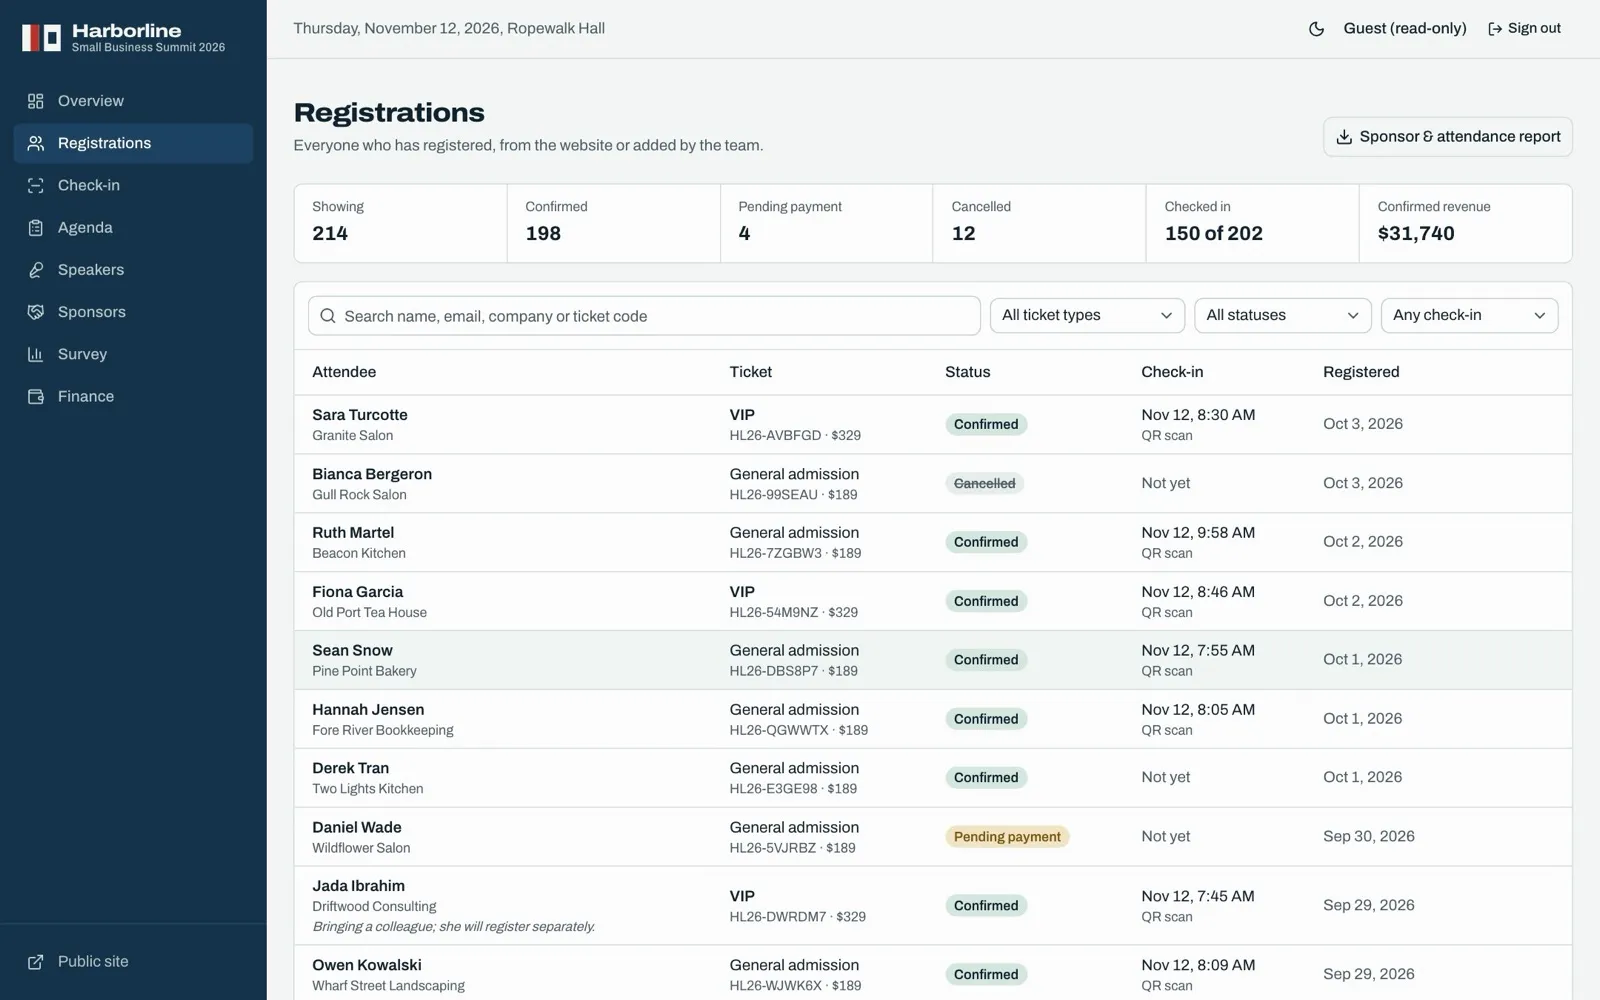Image resolution: width=1600 pixels, height=1000 pixels.
Task: Click the sign out arrow icon
Action: pos(1495,29)
